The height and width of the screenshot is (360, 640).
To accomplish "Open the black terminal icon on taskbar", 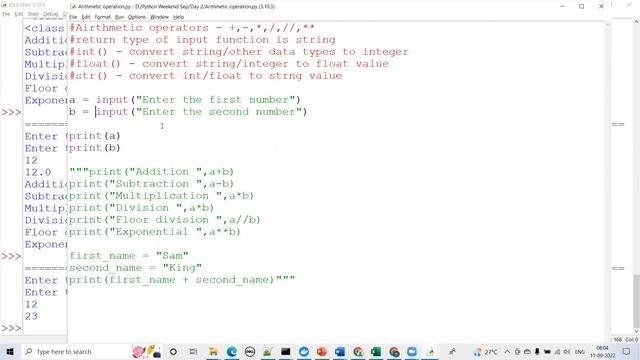I will tap(286, 351).
